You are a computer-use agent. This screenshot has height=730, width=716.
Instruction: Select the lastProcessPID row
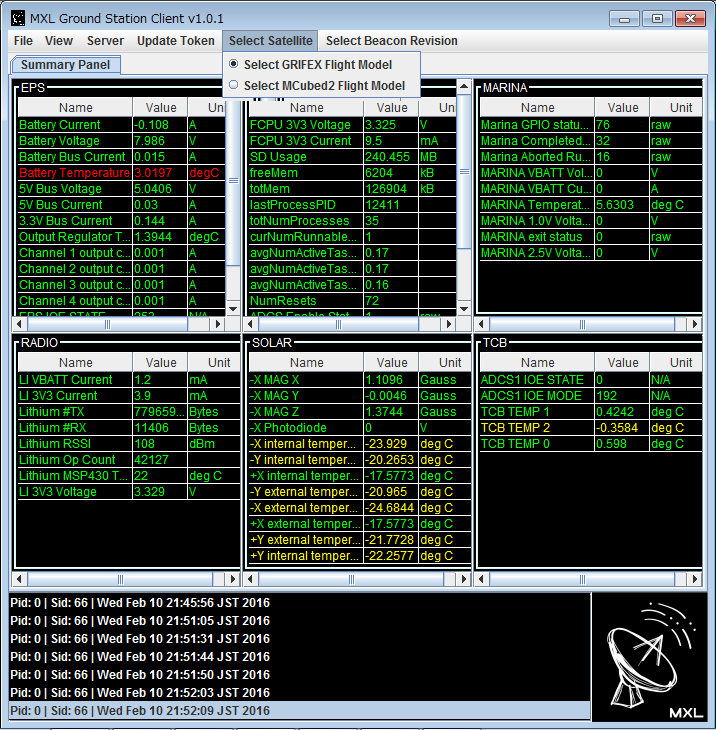tap(352, 205)
